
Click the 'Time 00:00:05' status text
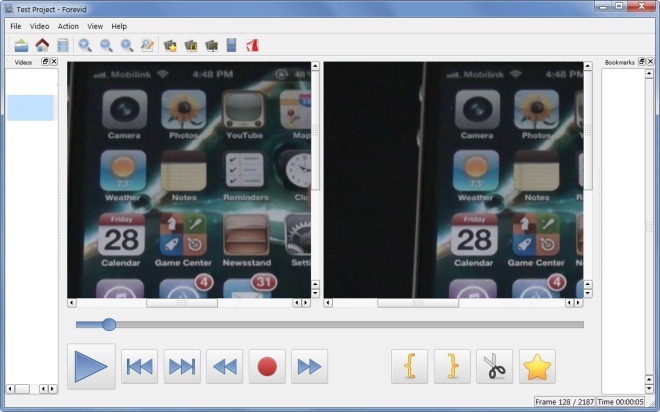[620, 402]
